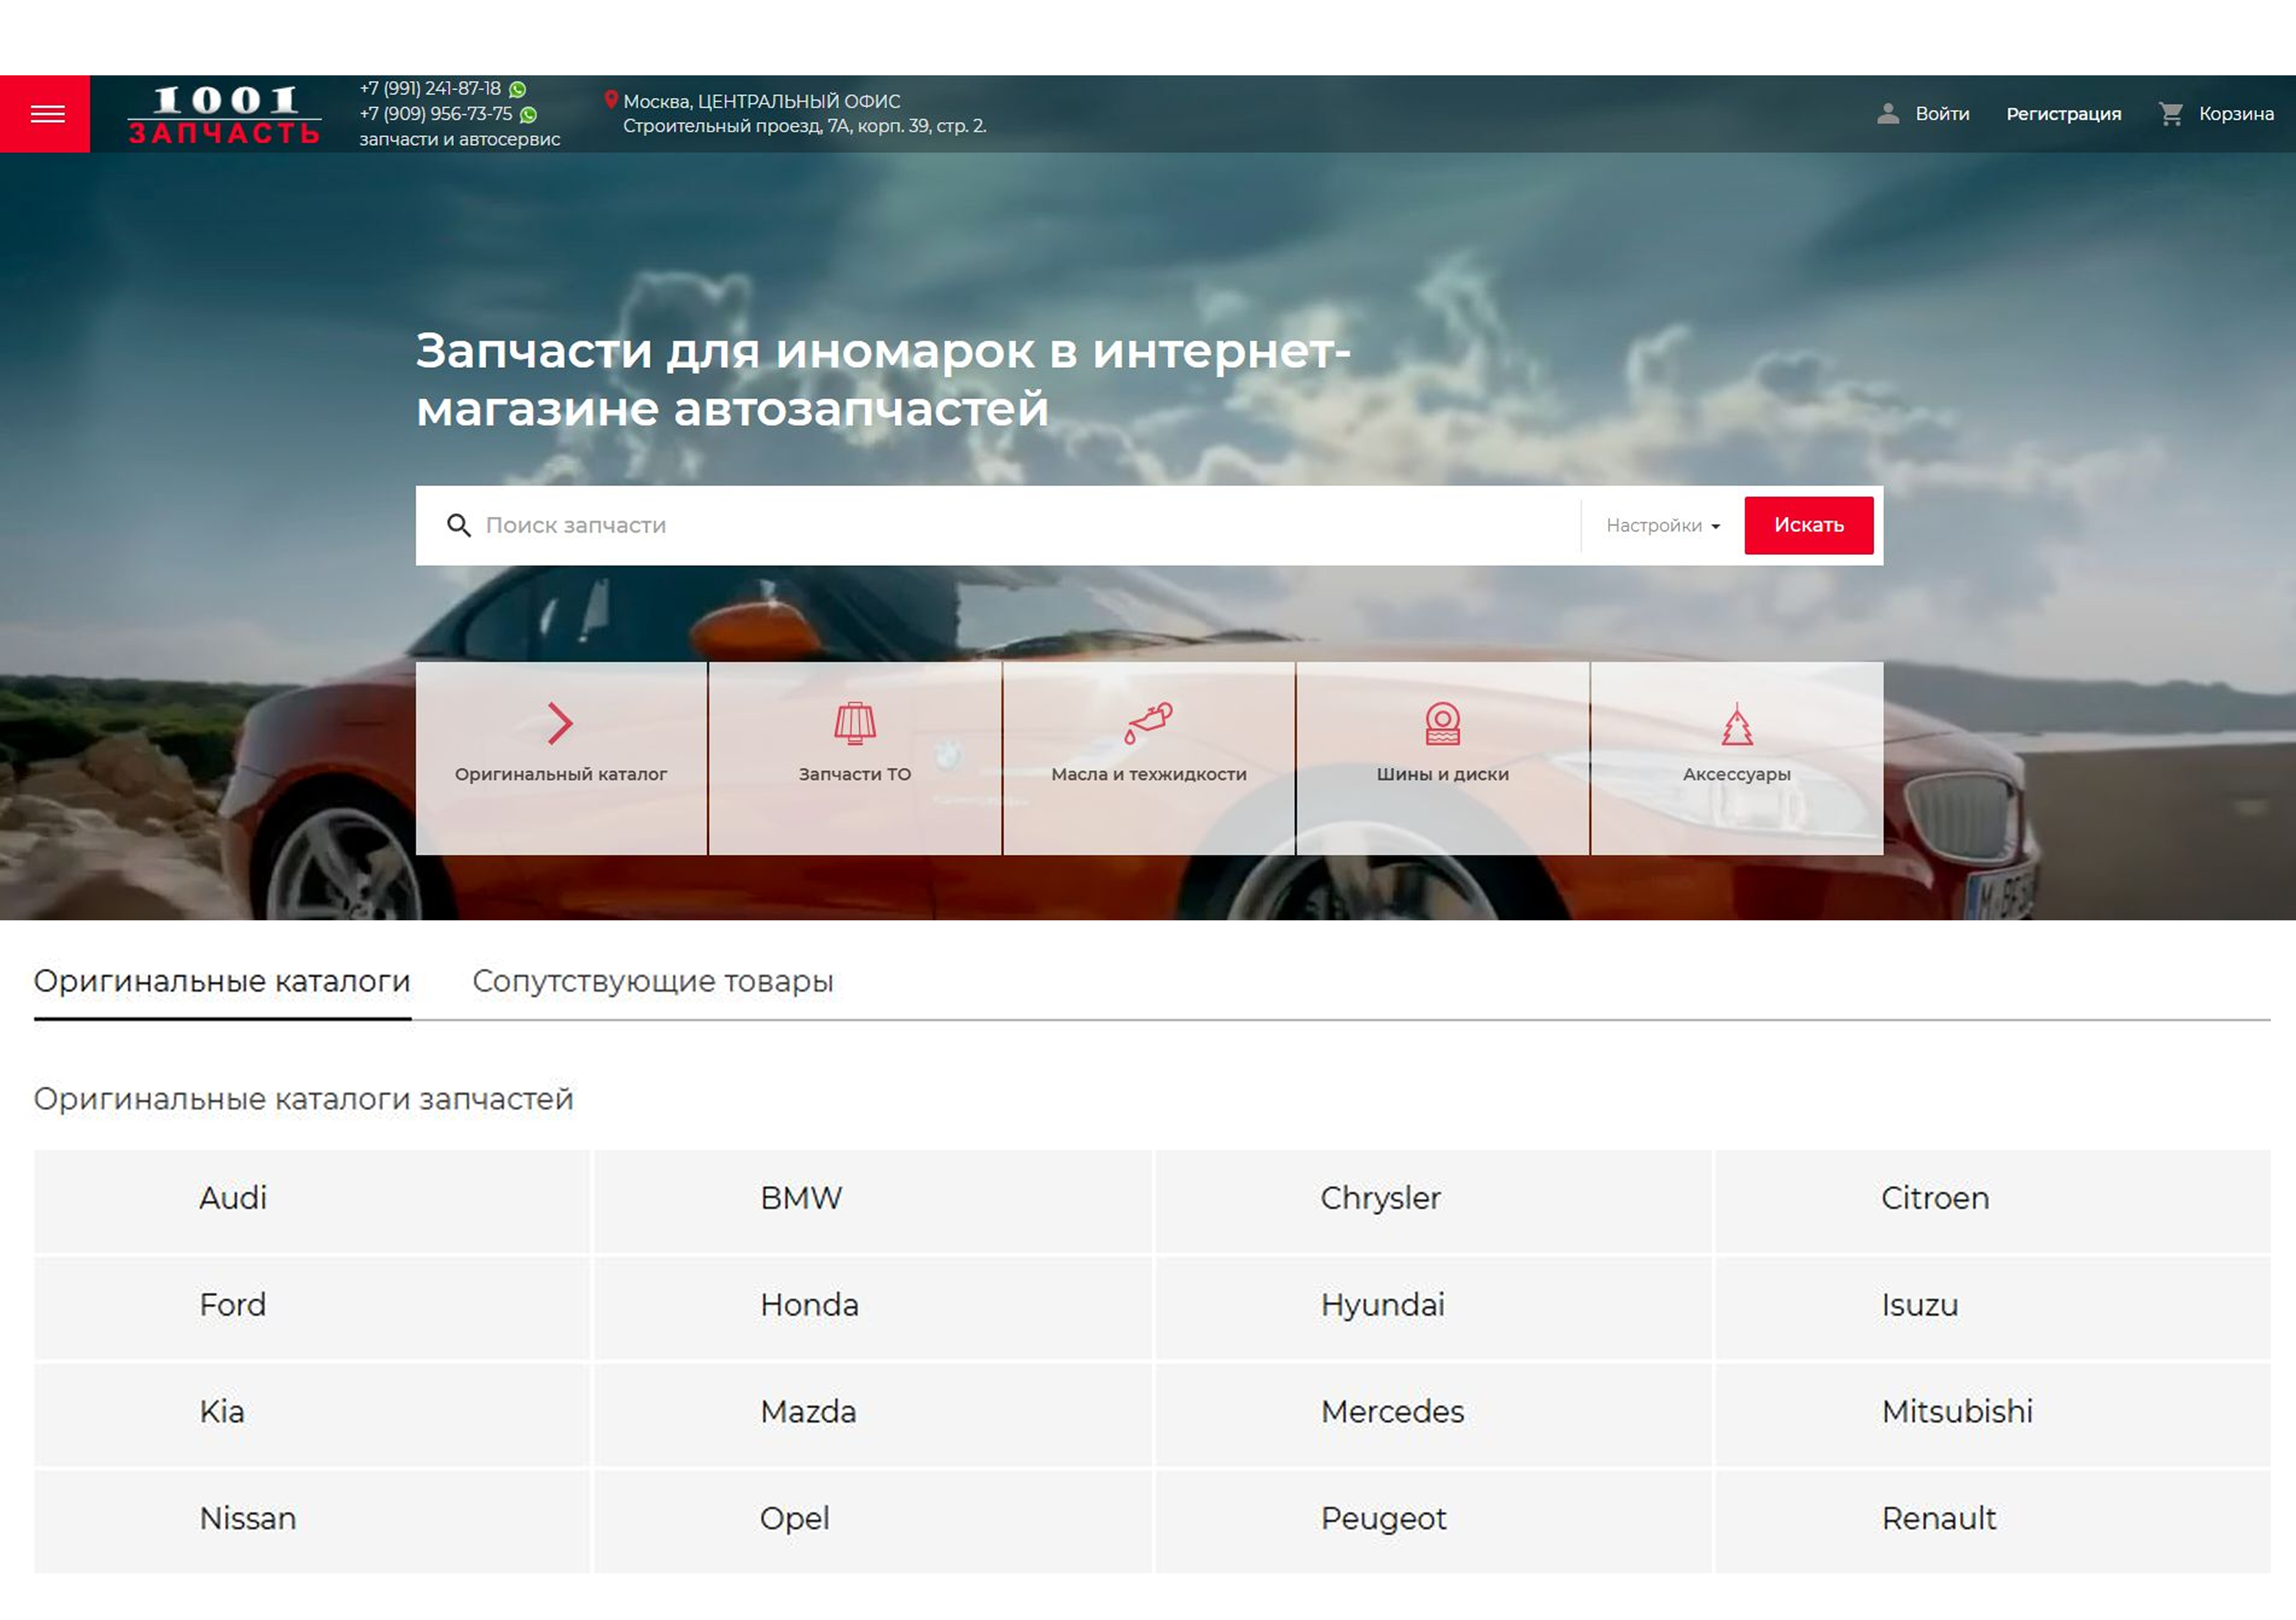This screenshot has height=1620, width=2296.
Task: Click the Войти link
Action: (x=1942, y=114)
